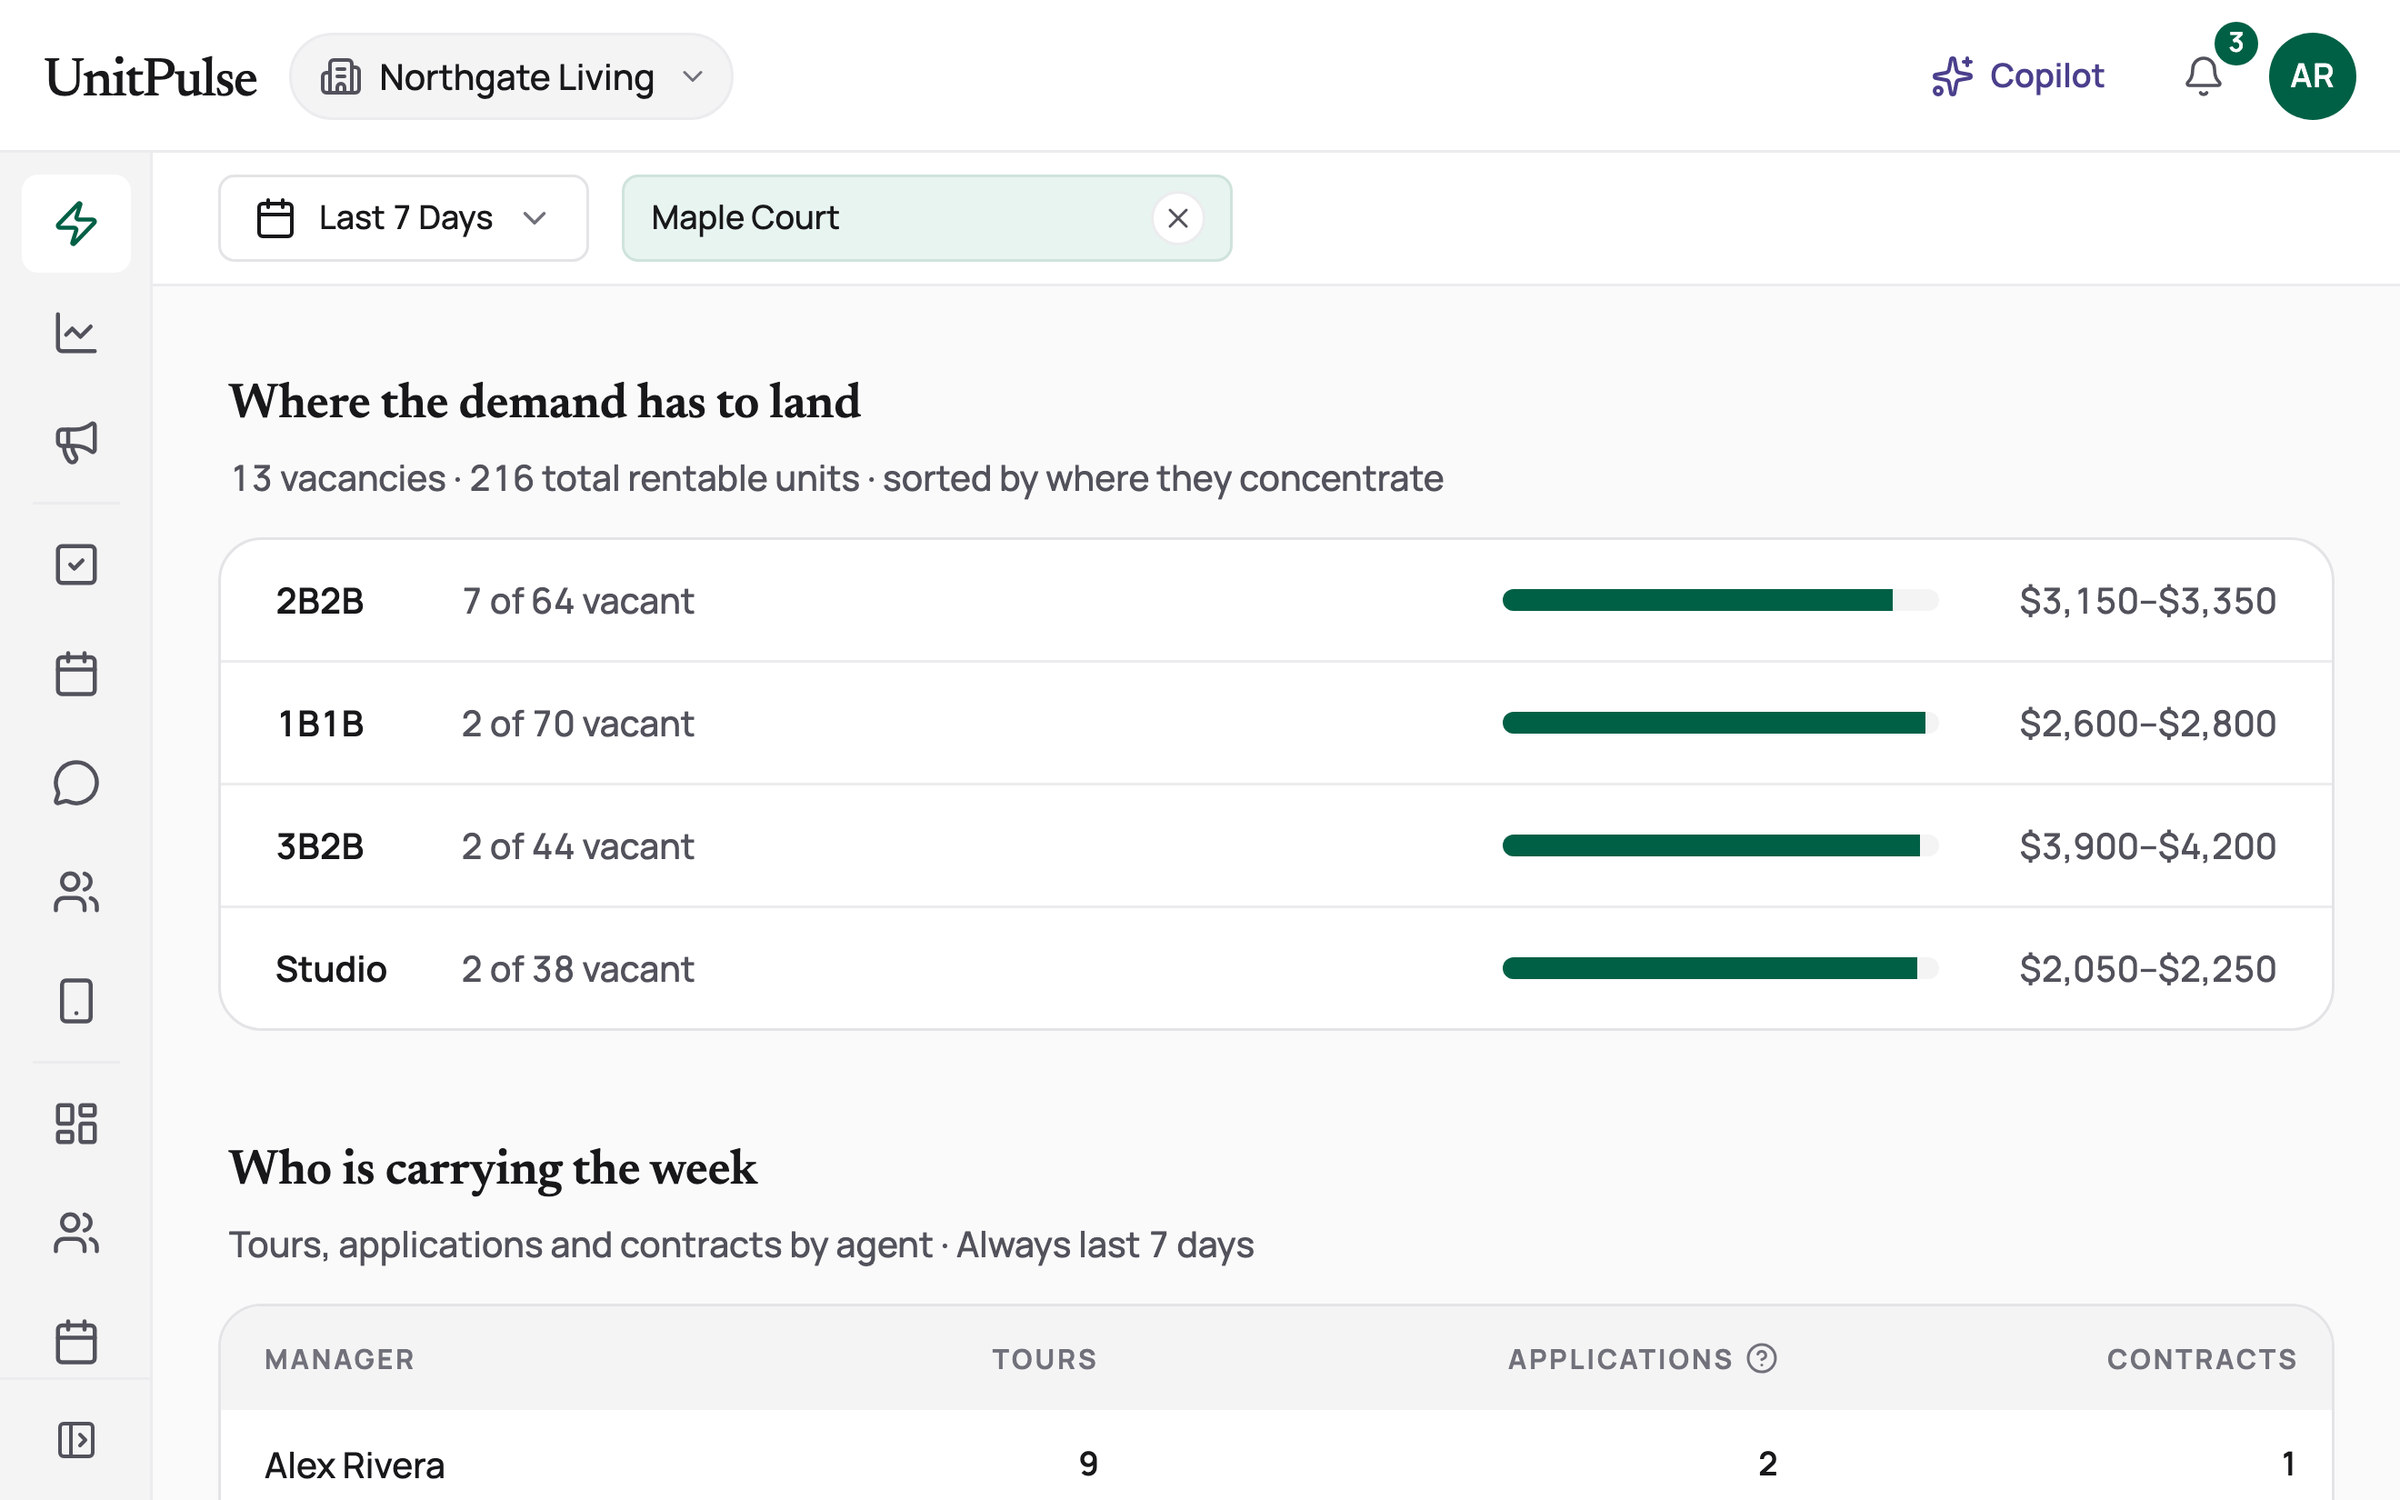Click the info icon next to Applications

click(x=1762, y=1358)
